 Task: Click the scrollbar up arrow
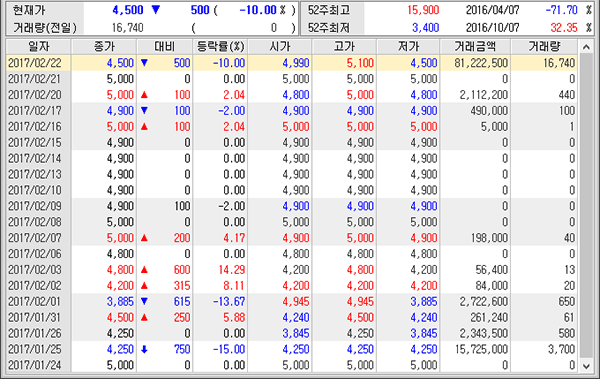pos(586,47)
